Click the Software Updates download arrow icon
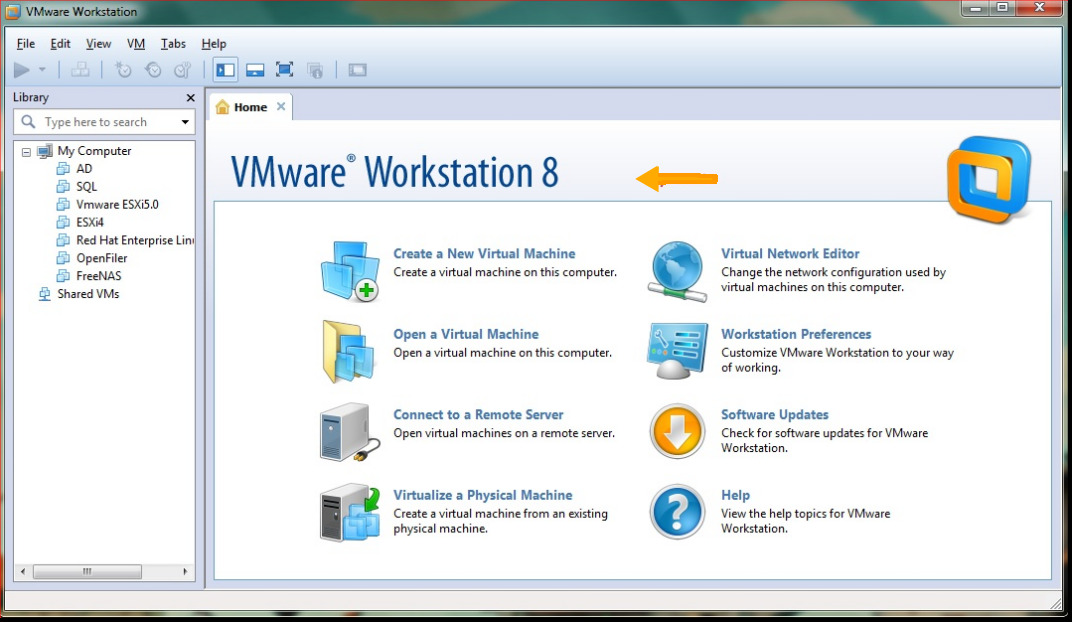 (x=677, y=431)
